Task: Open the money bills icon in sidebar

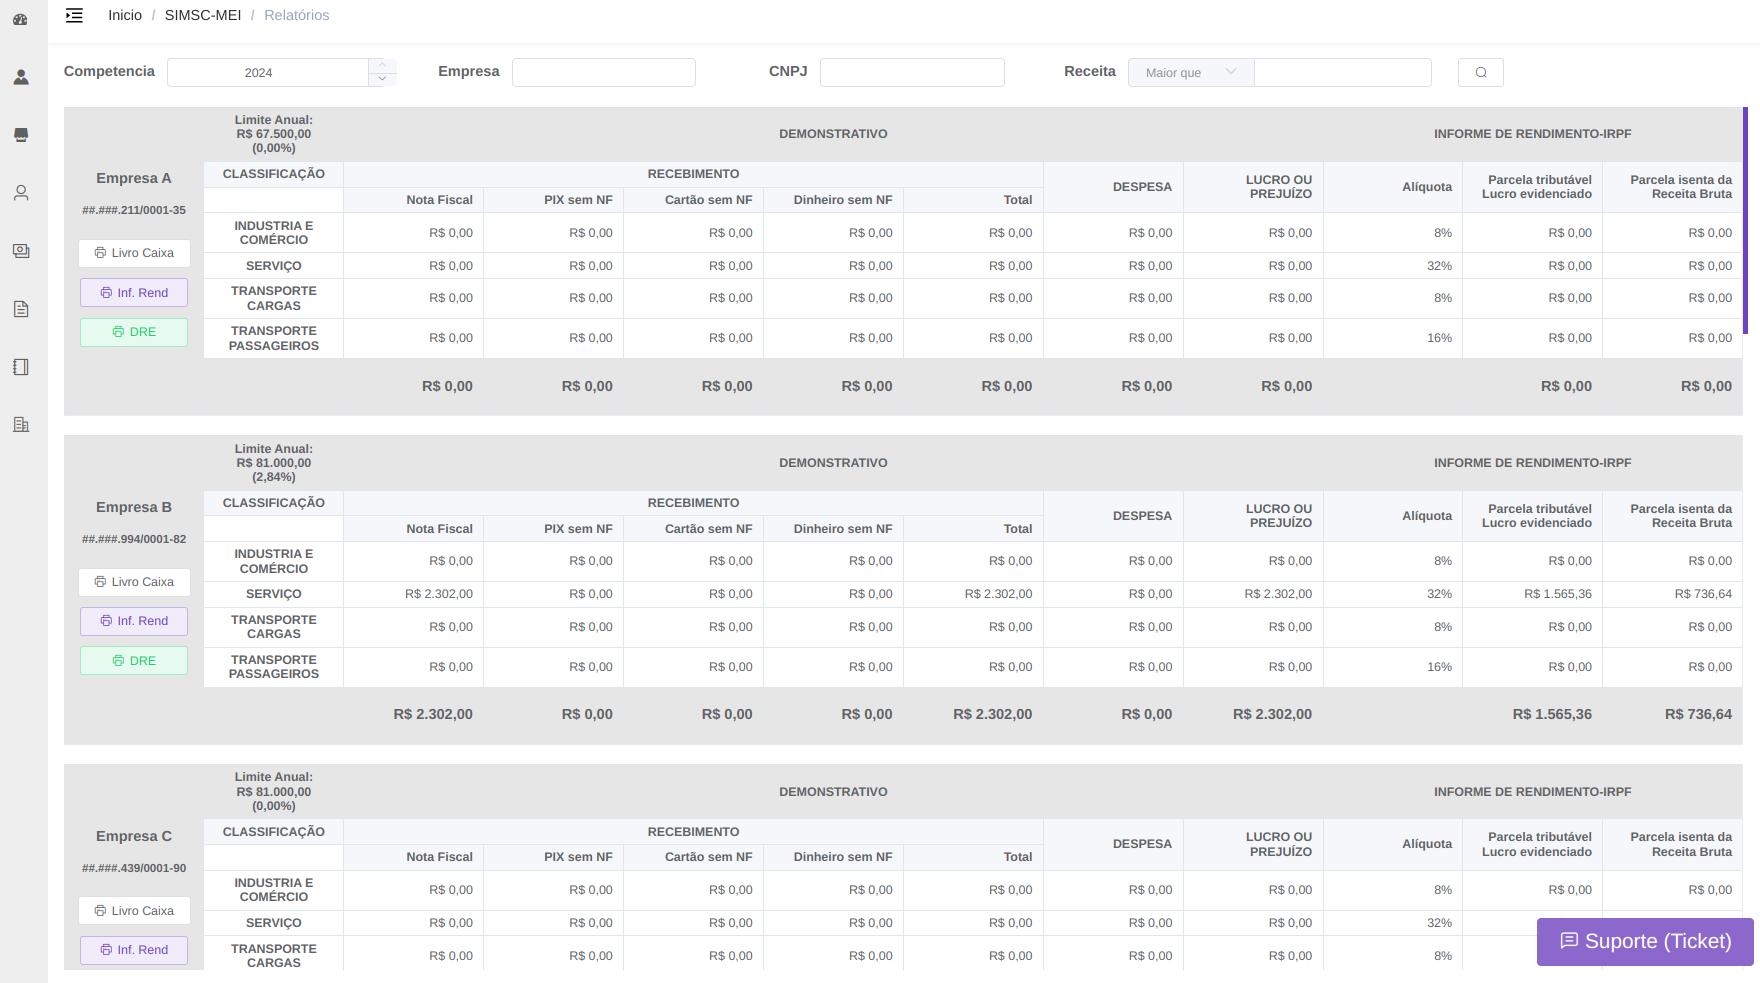Action: (21, 251)
